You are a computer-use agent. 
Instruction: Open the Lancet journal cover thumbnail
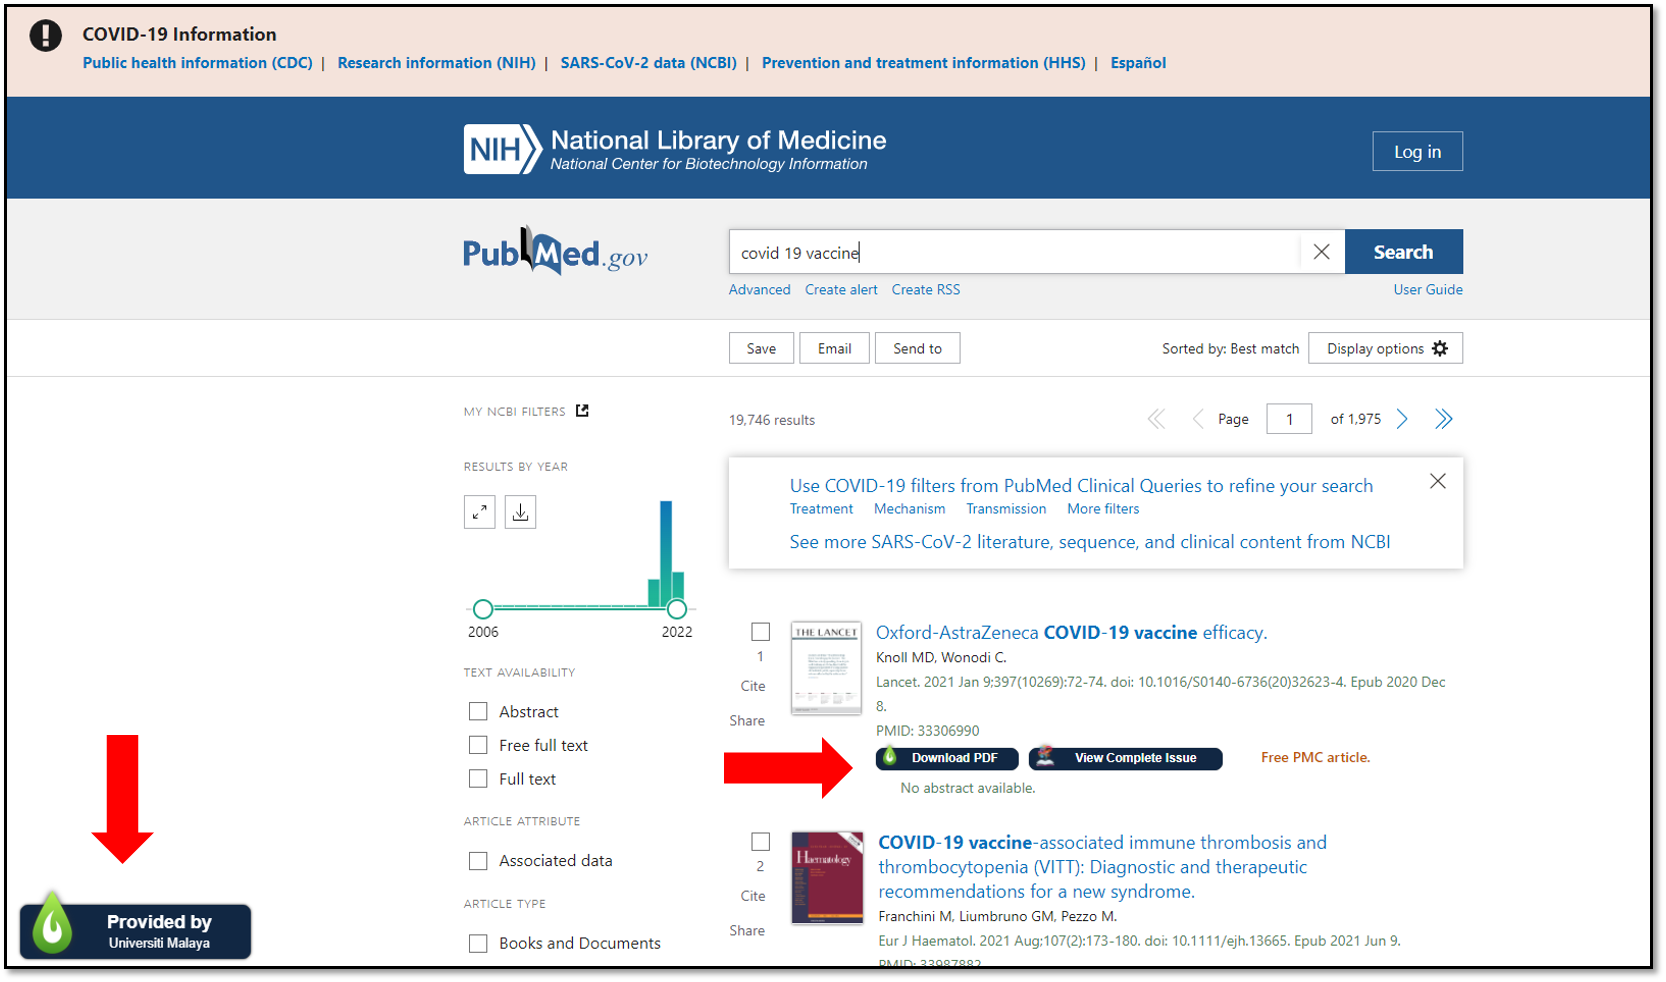(826, 668)
